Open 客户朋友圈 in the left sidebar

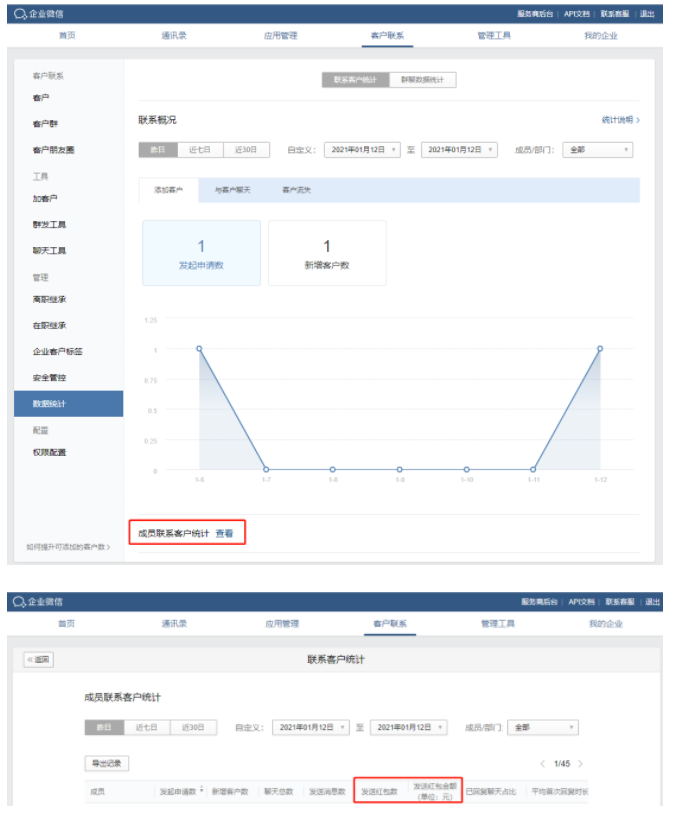(53, 150)
